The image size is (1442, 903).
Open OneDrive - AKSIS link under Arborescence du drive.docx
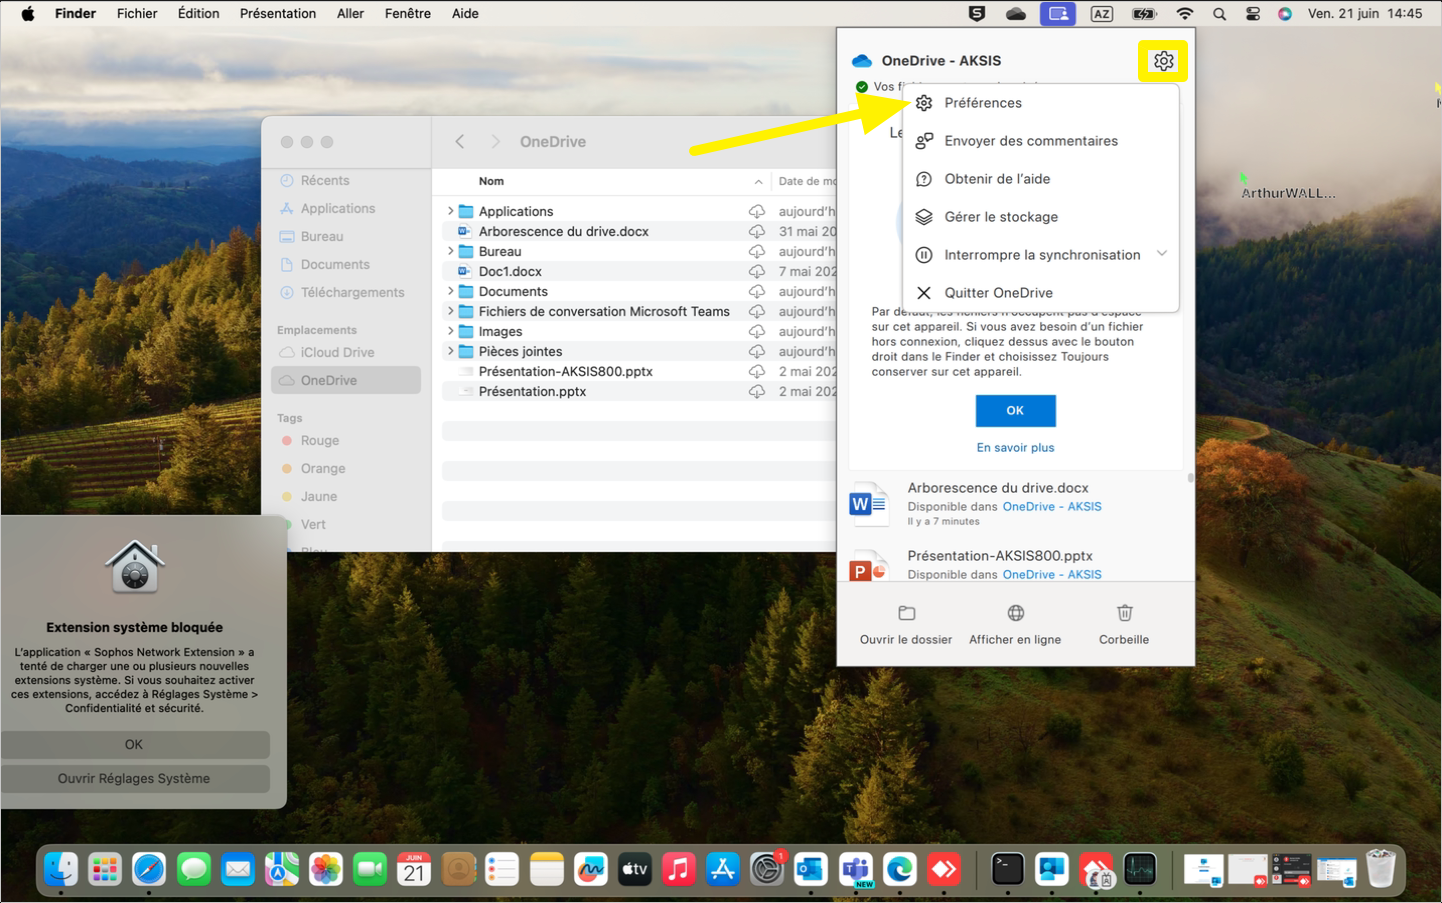click(1052, 507)
